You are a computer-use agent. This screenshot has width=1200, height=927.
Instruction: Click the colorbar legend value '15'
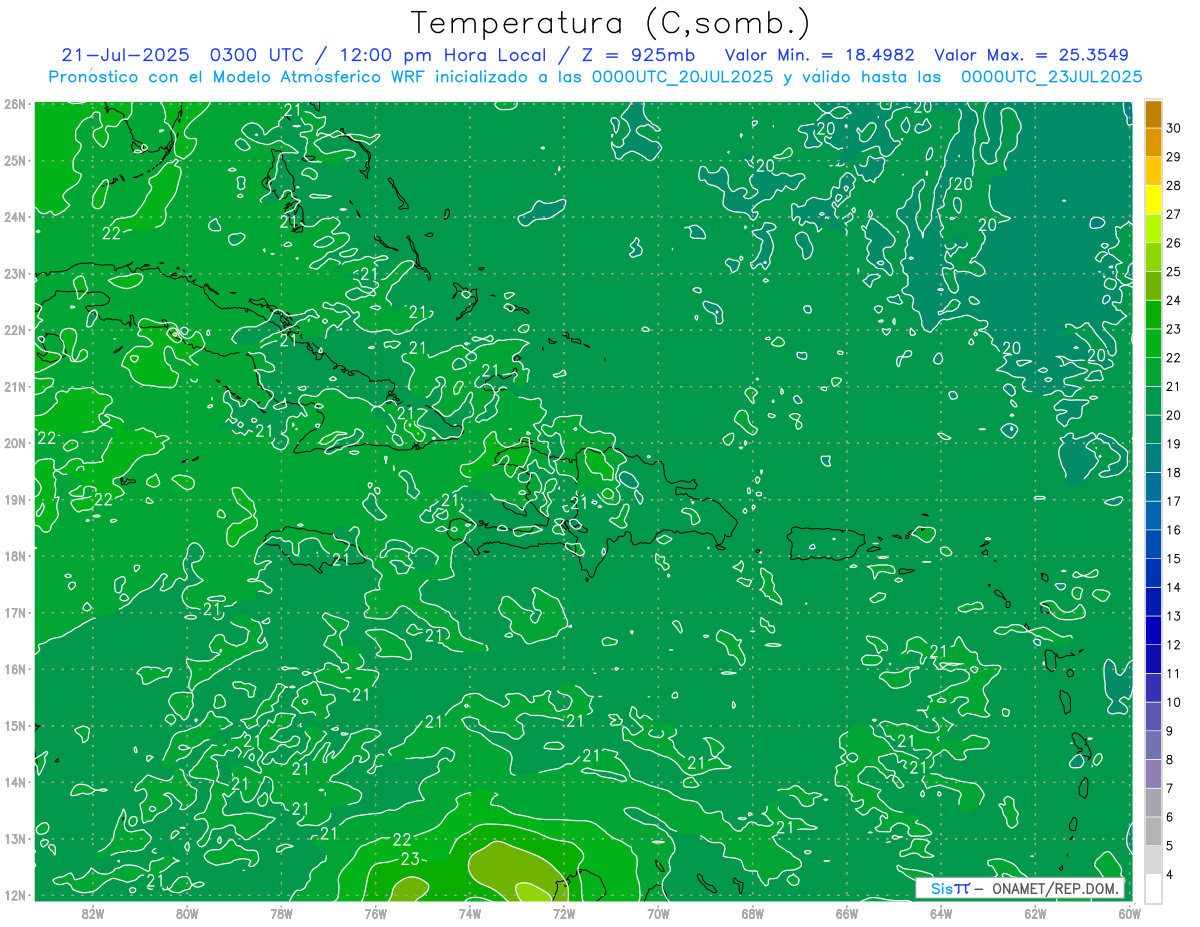[x=1173, y=559]
